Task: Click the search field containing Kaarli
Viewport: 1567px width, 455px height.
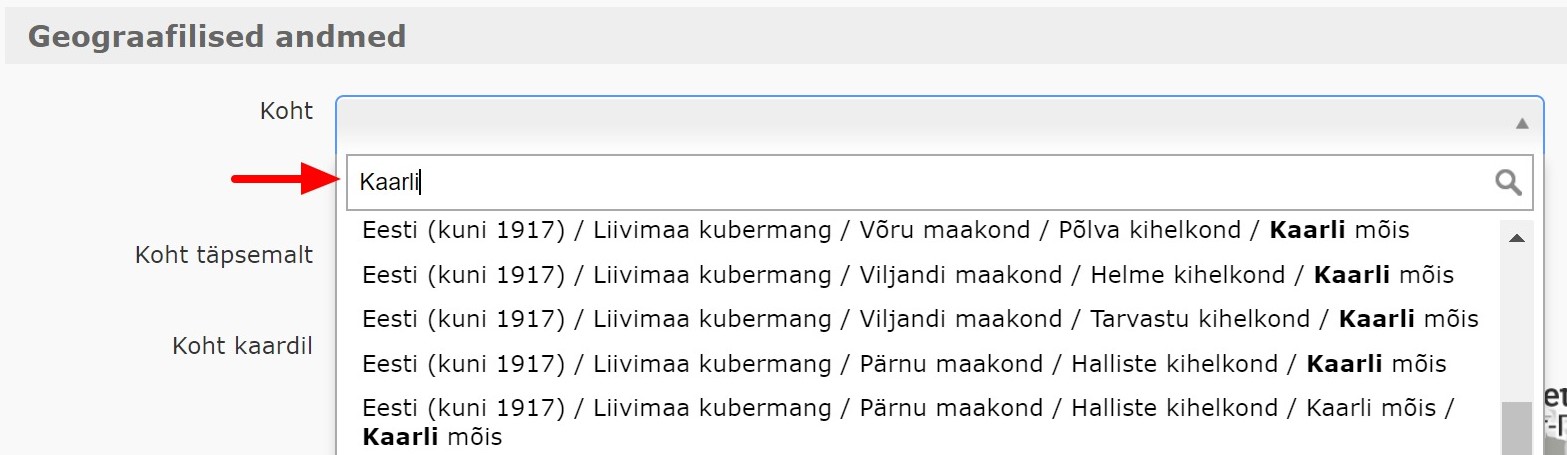Action: (x=900, y=182)
